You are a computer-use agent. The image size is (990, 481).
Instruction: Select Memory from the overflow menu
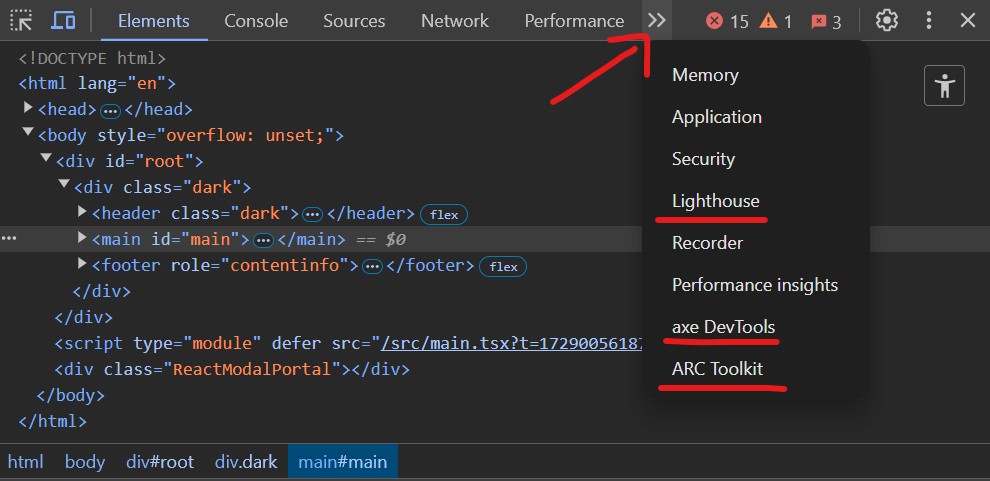coord(705,75)
